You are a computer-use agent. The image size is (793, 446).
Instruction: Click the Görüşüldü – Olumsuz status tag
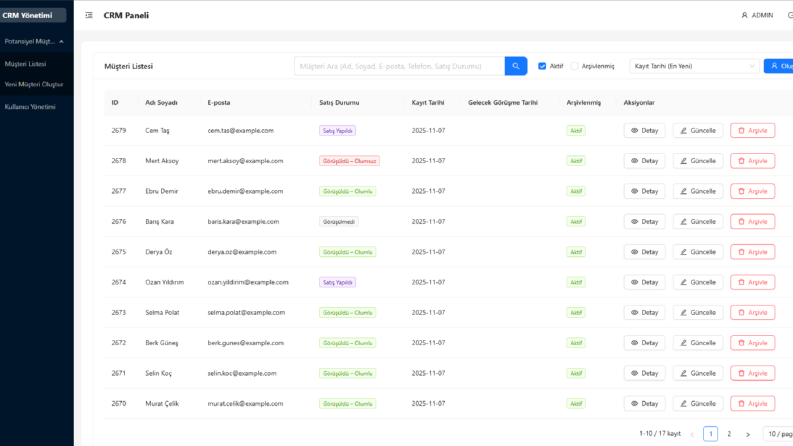coord(349,161)
